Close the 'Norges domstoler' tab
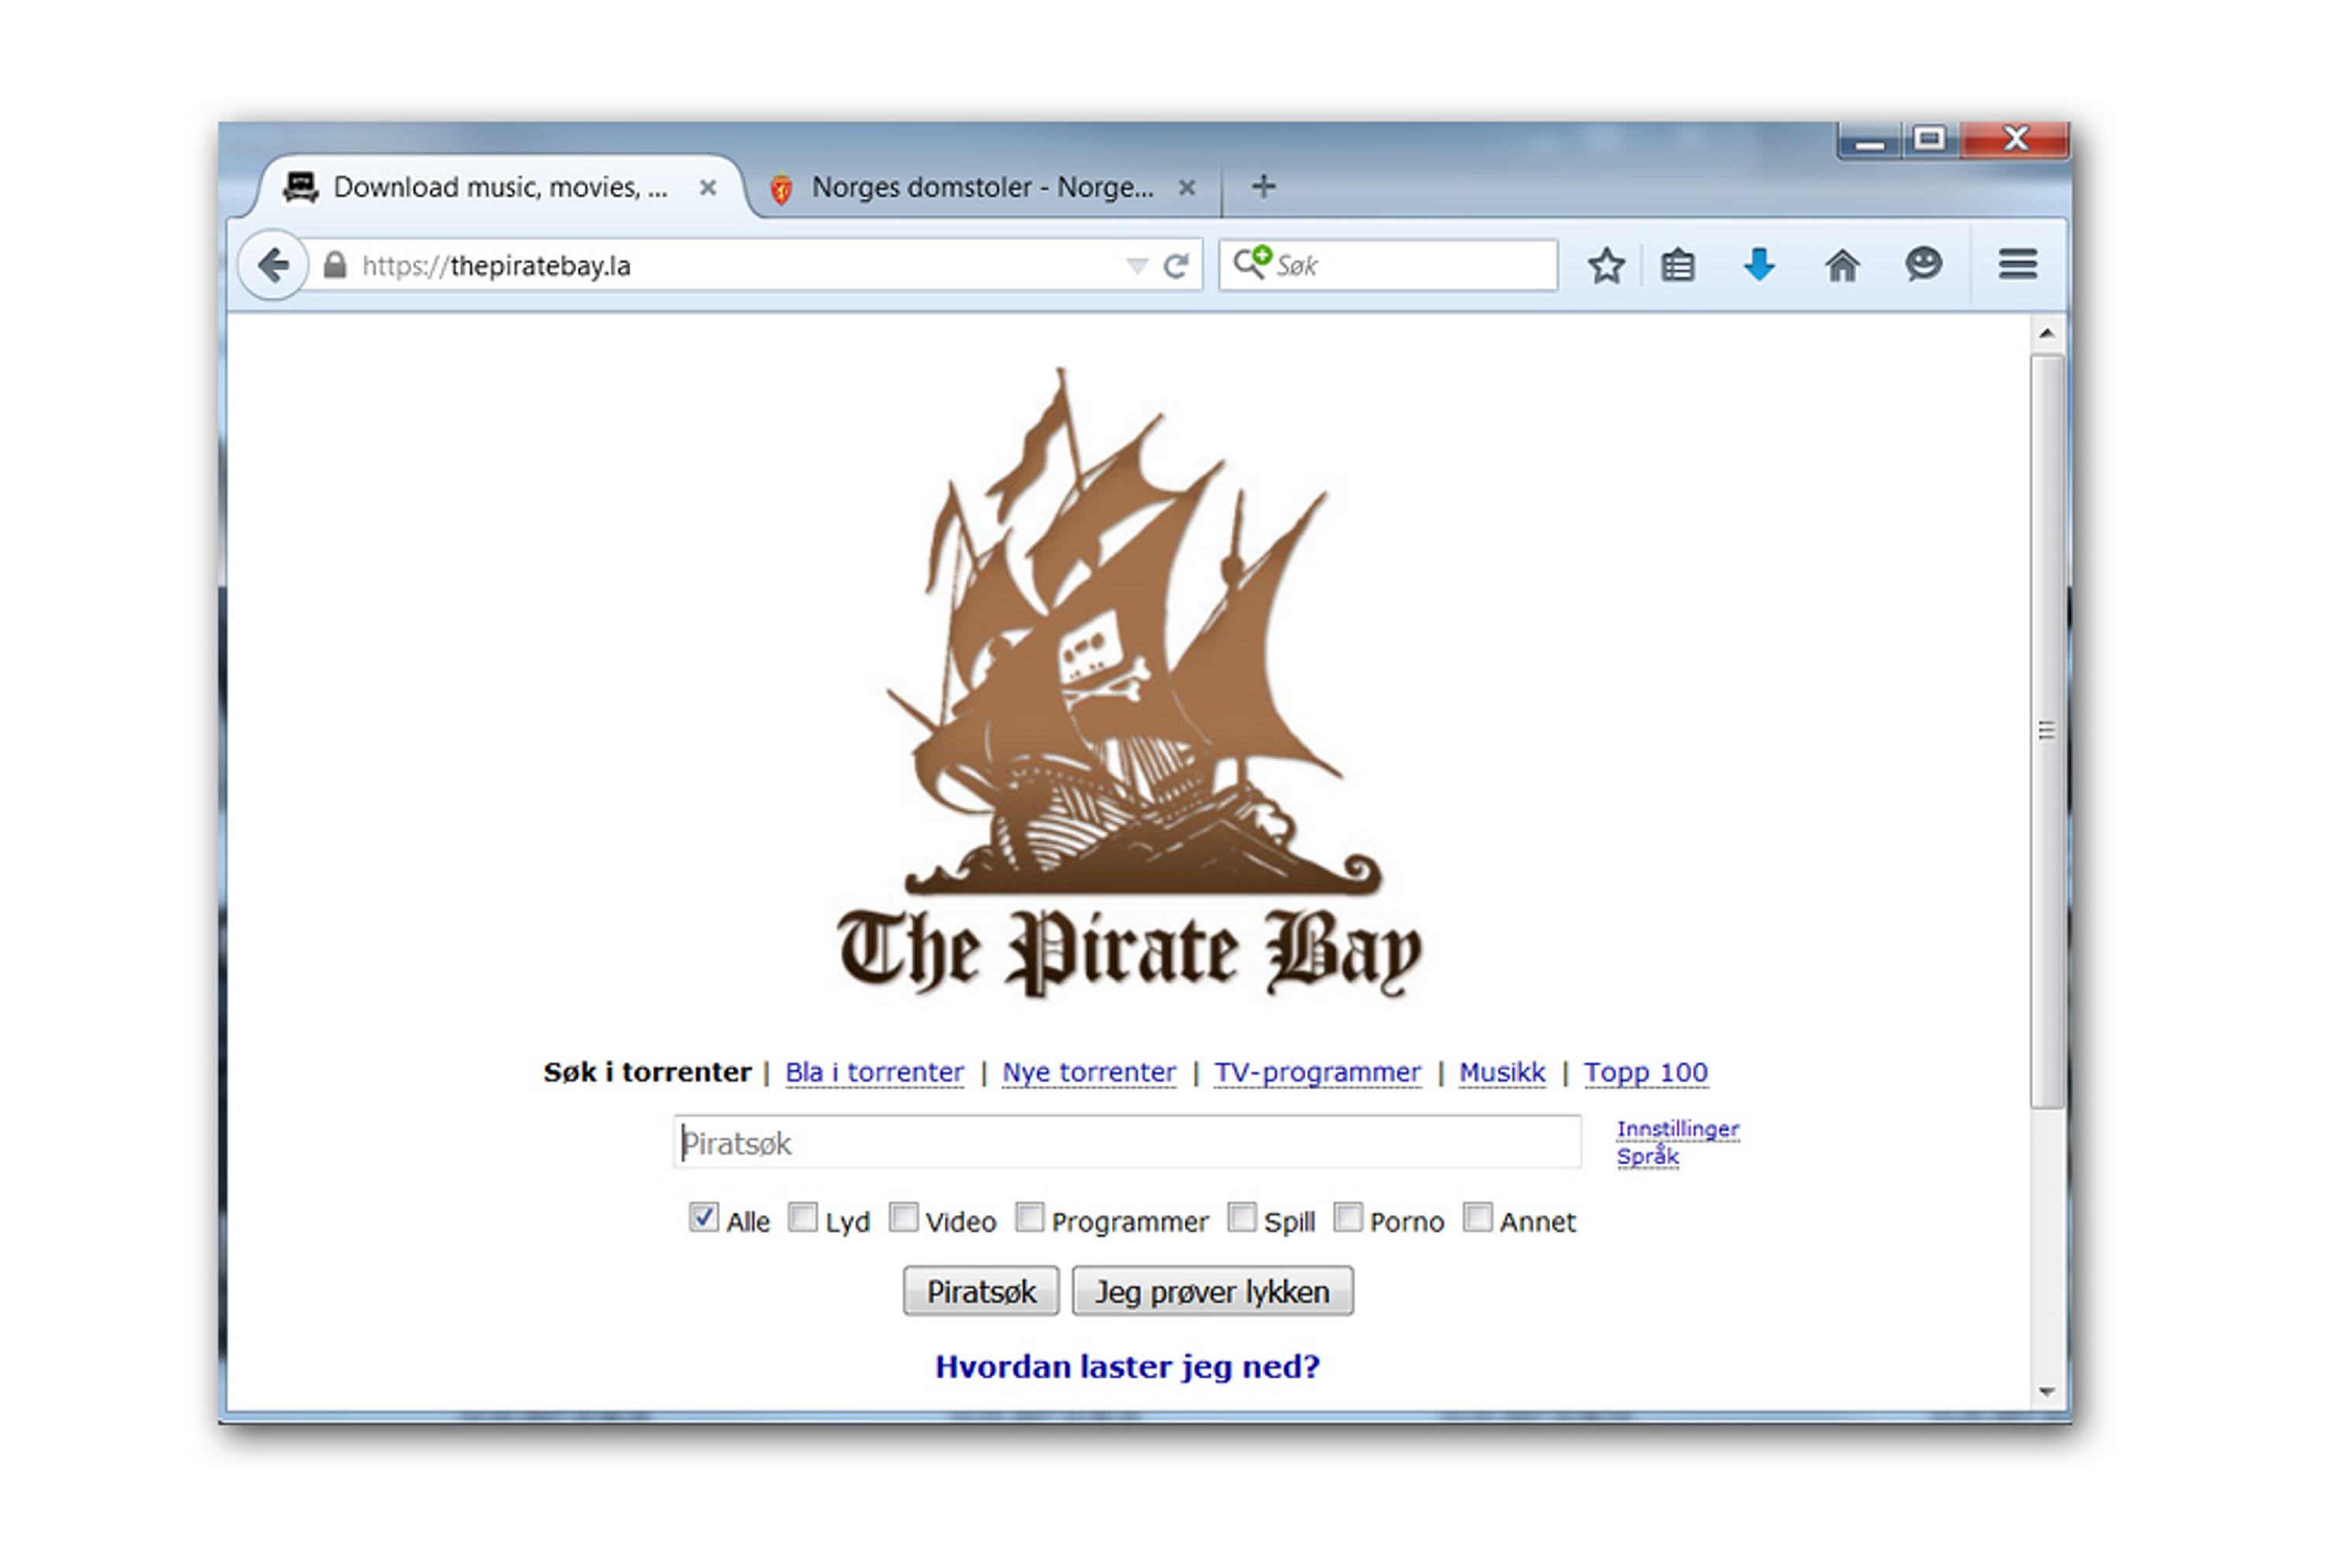 click(1187, 187)
